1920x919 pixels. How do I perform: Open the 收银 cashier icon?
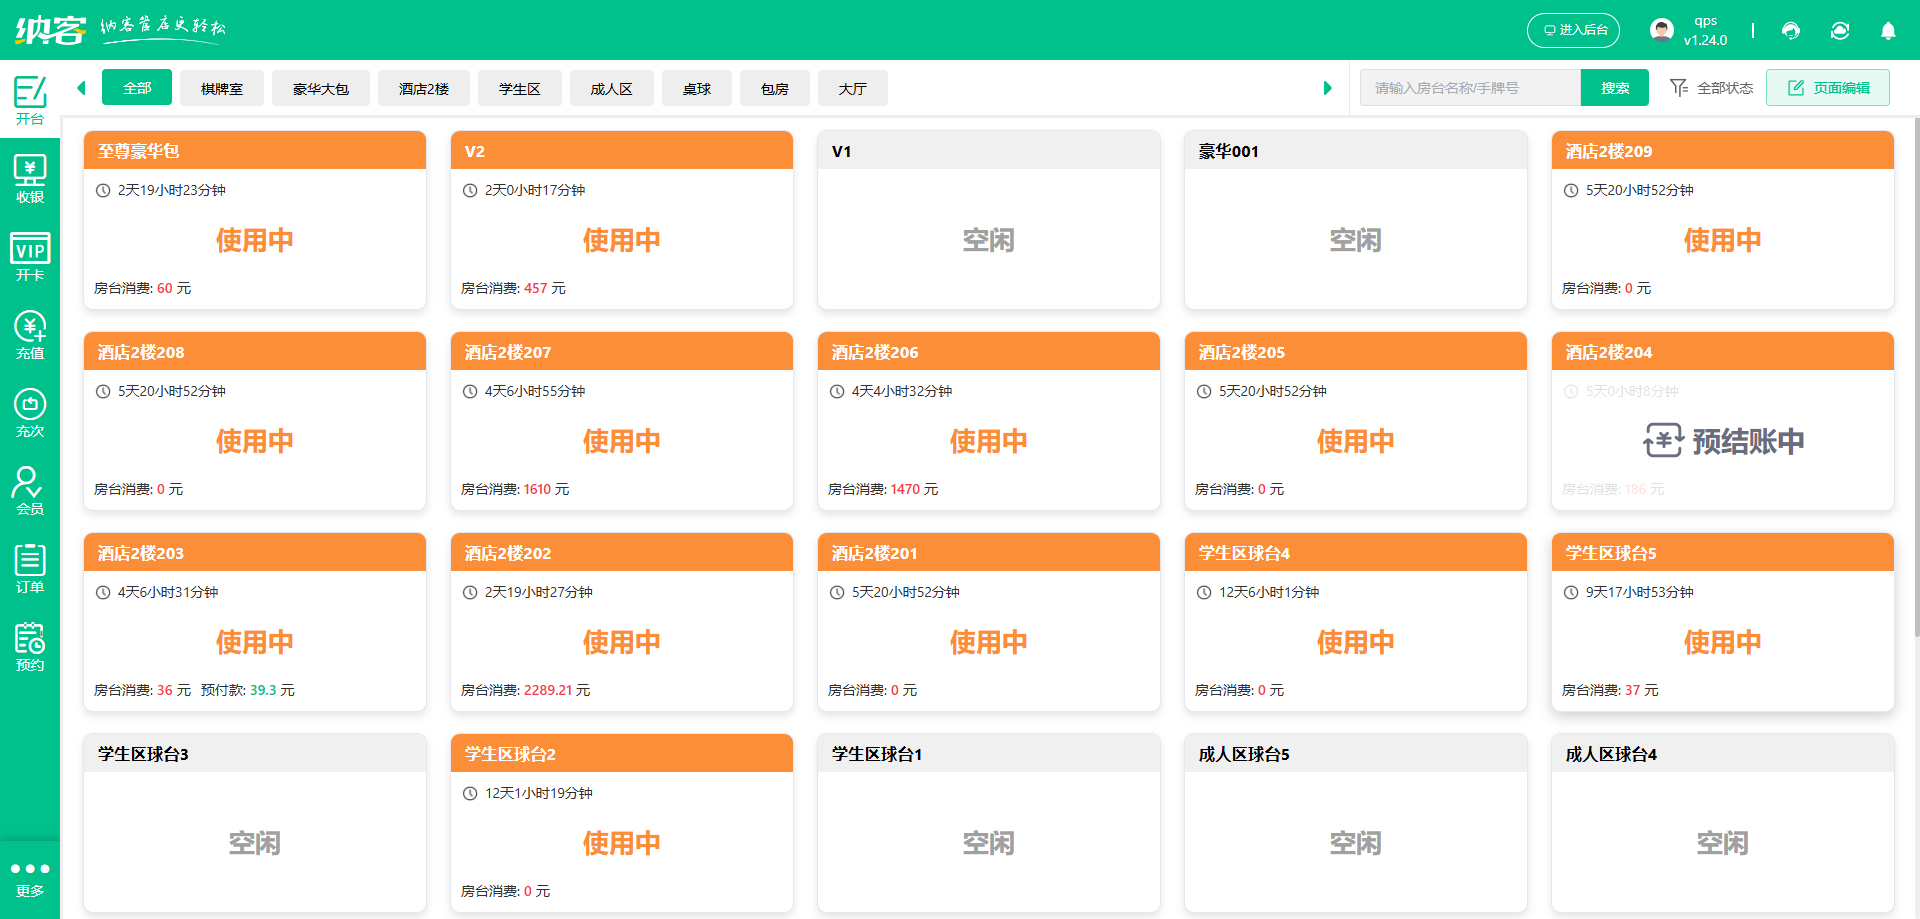point(30,179)
